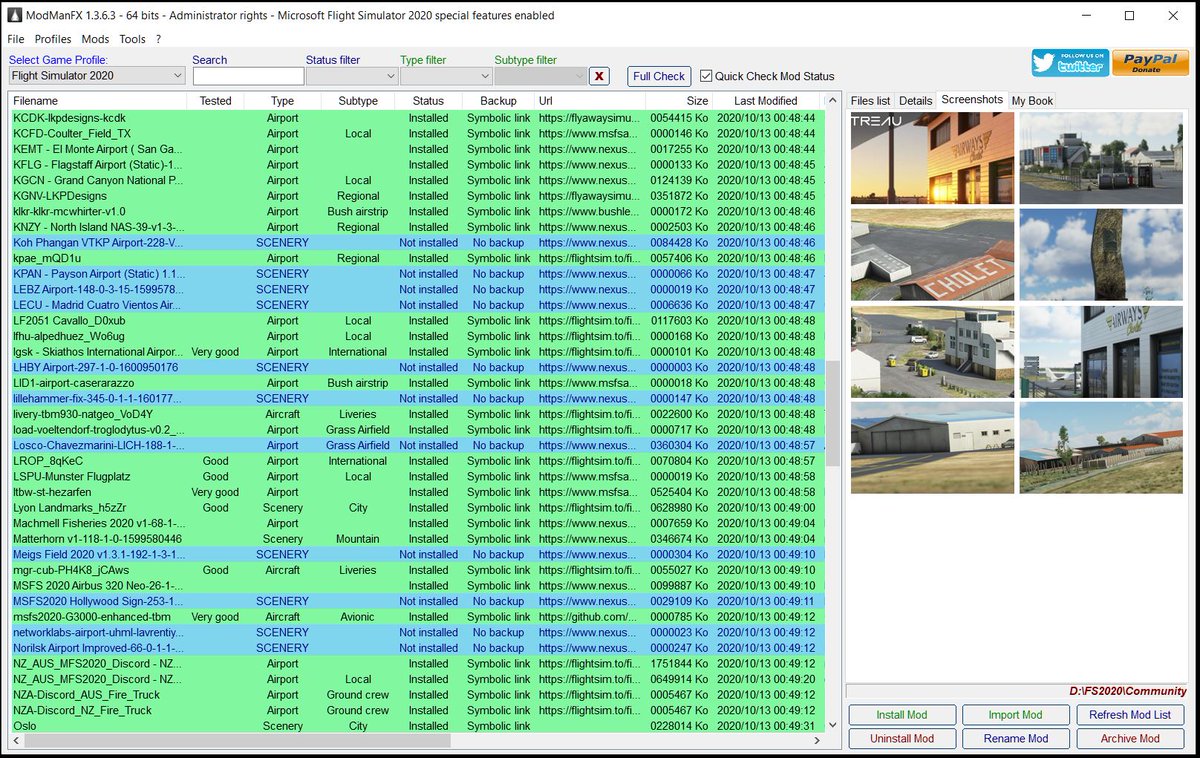
Task: Switch to the My Book tab
Action: click(1032, 101)
